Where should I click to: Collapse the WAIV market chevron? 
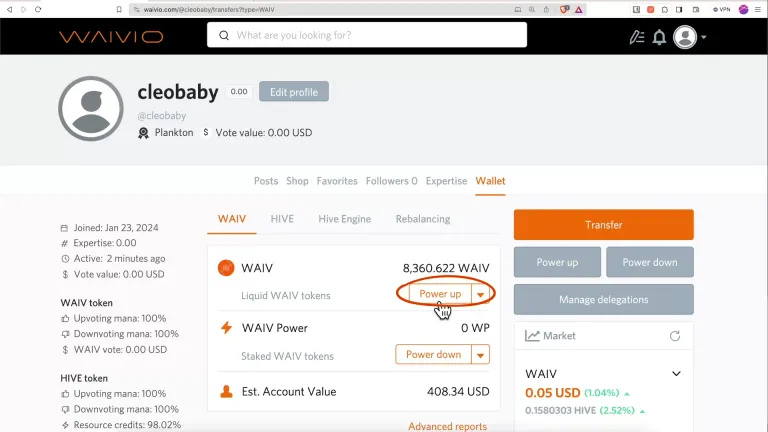click(676, 374)
